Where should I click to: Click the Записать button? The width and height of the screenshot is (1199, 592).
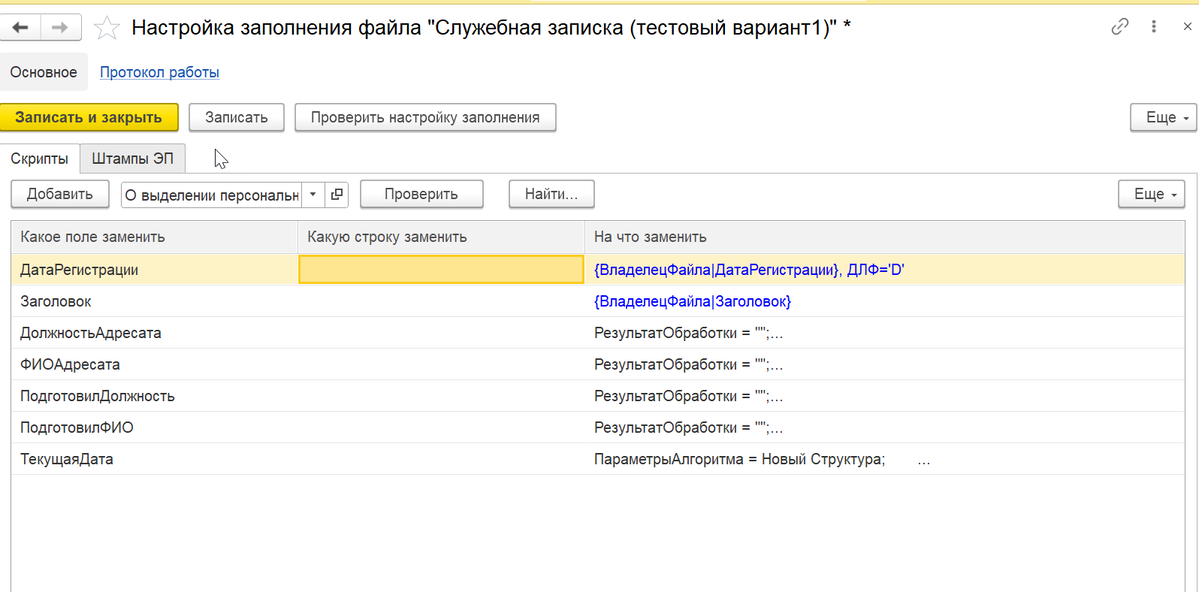(236, 118)
